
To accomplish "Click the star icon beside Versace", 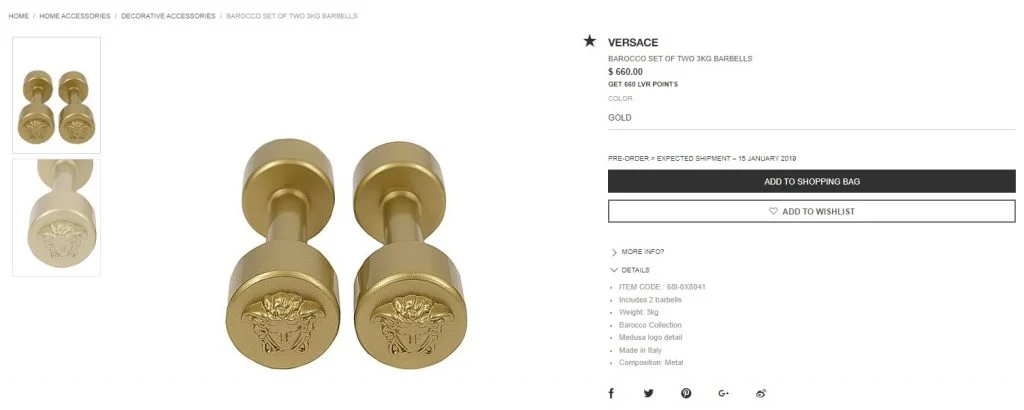I will point(590,41).
